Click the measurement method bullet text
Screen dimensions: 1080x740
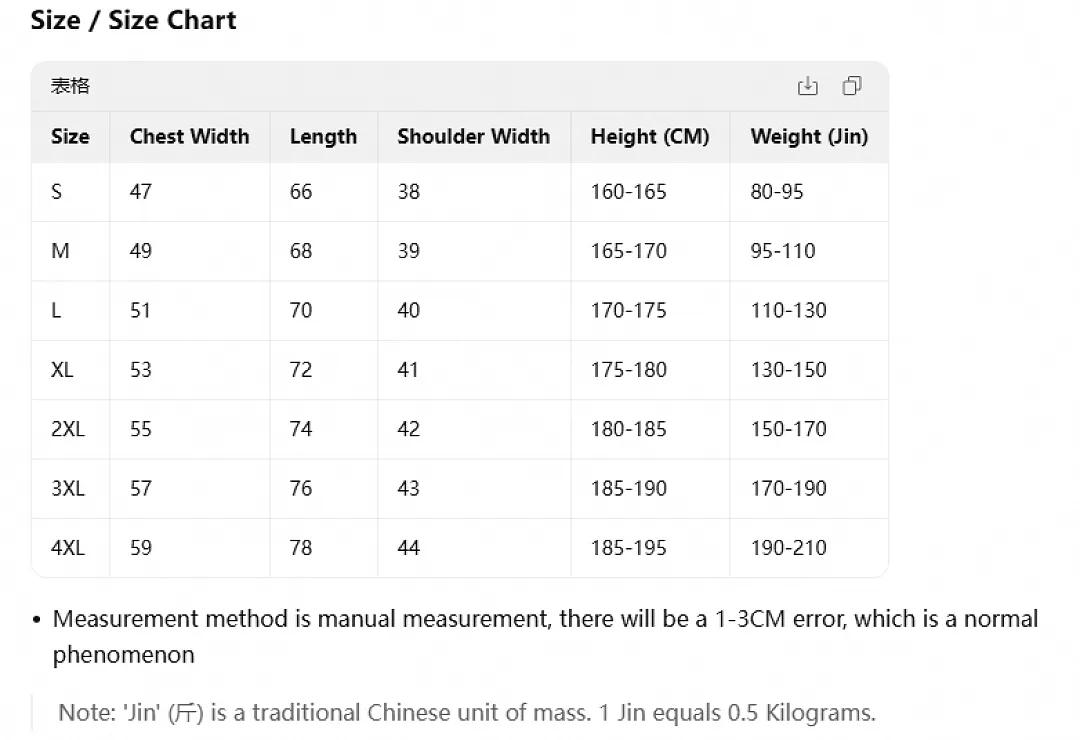[x=545, y=637]
